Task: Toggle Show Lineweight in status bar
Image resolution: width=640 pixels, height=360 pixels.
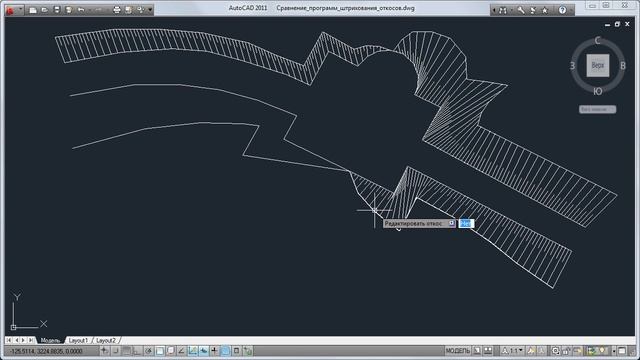Action: tap(214, 351)
